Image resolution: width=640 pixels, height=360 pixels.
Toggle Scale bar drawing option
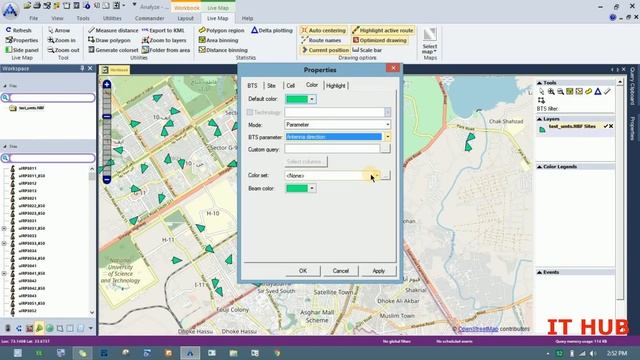(367, 50)
